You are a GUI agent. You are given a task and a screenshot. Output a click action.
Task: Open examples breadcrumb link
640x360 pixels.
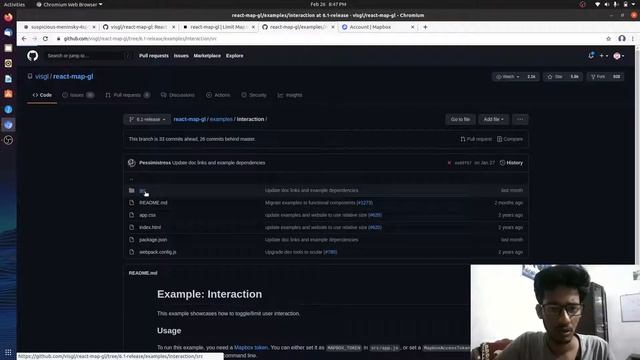pos(221,119)
